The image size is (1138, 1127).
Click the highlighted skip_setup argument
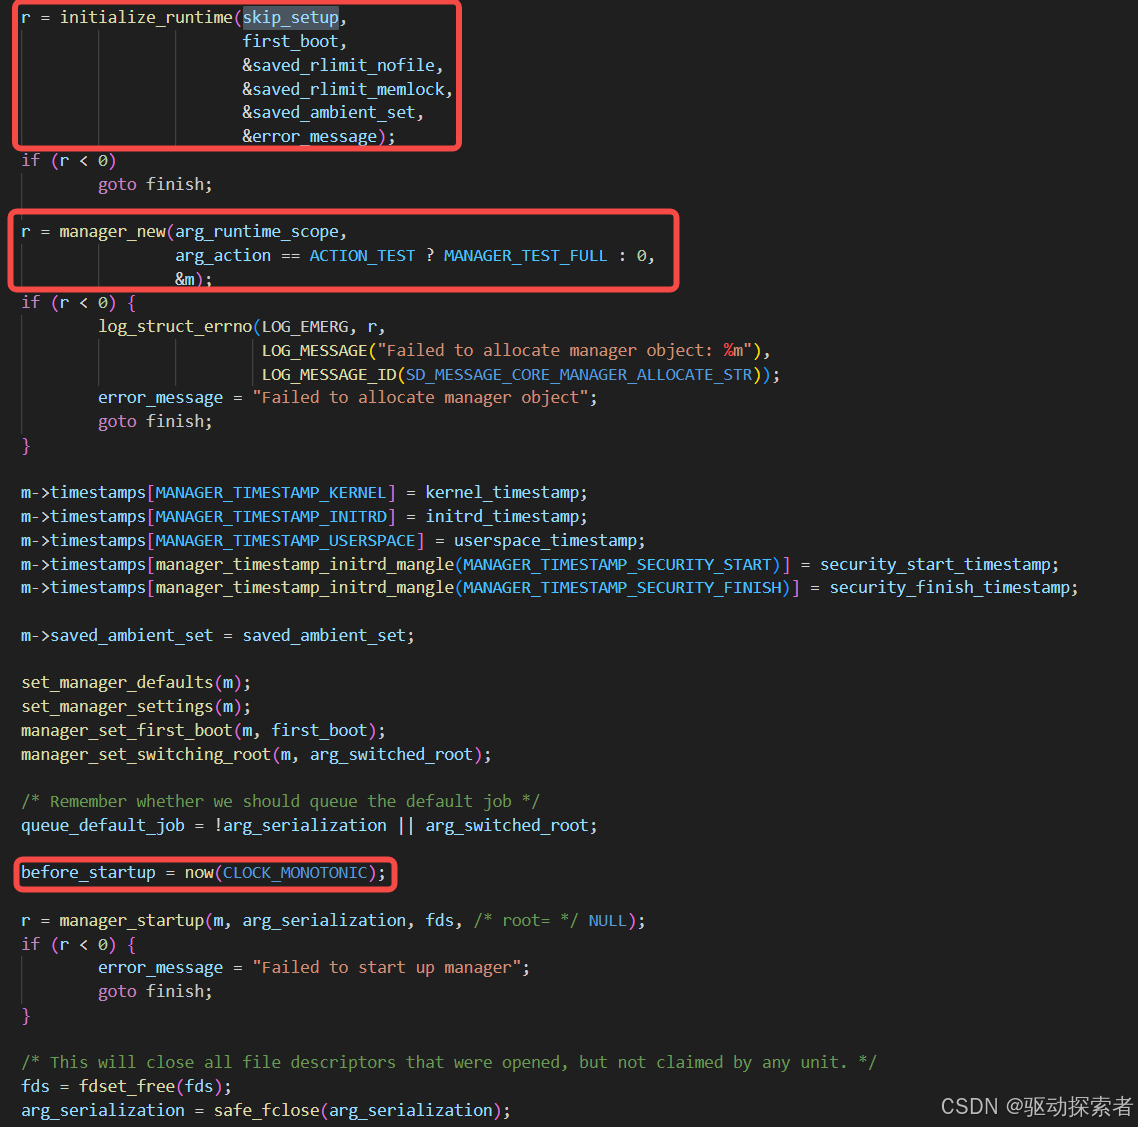pyautogui.click(x=290, y=17)
